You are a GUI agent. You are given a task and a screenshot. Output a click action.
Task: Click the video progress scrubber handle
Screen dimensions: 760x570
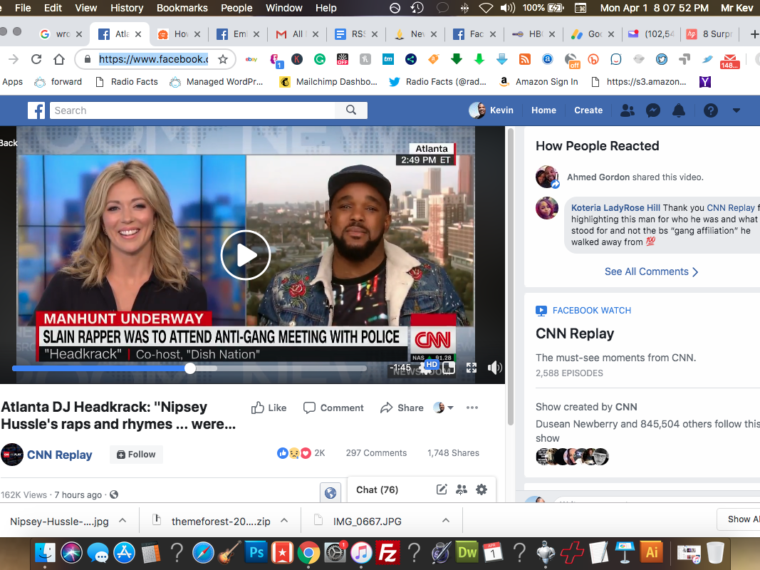pos(190,368)
